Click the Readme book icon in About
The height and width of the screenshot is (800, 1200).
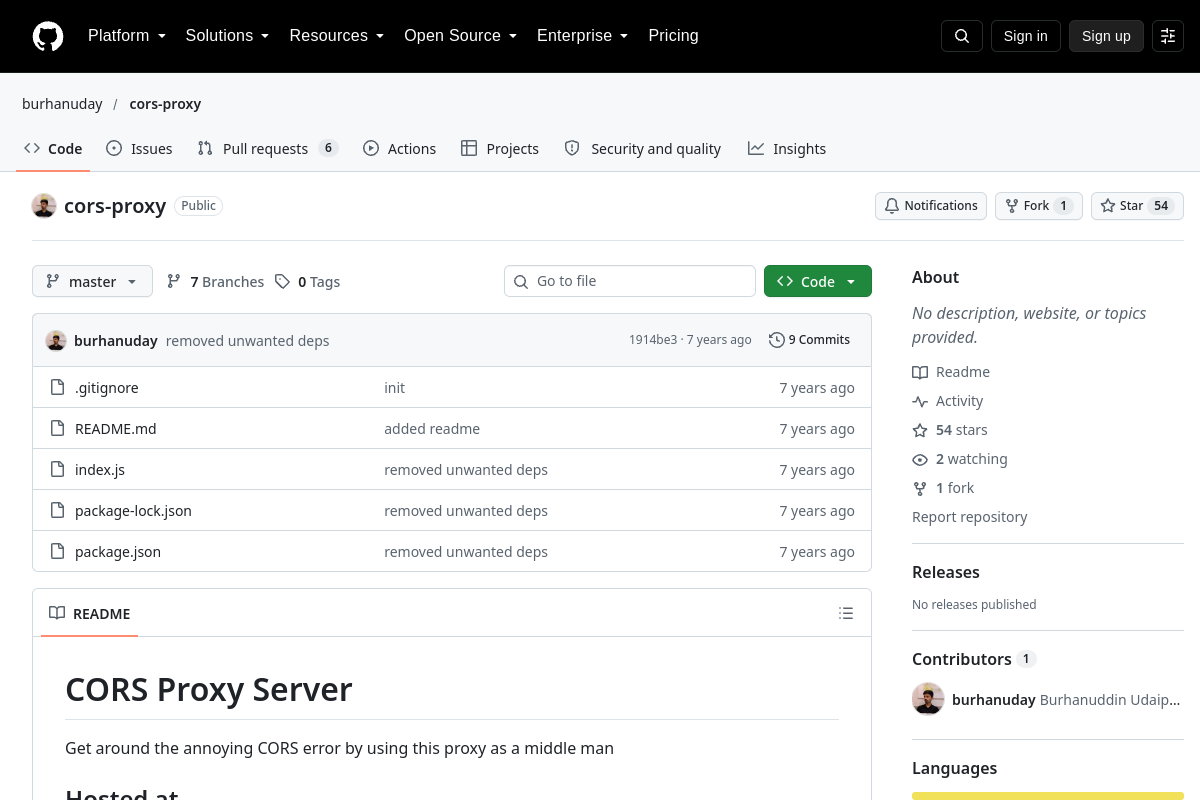[x=920, y=372]
